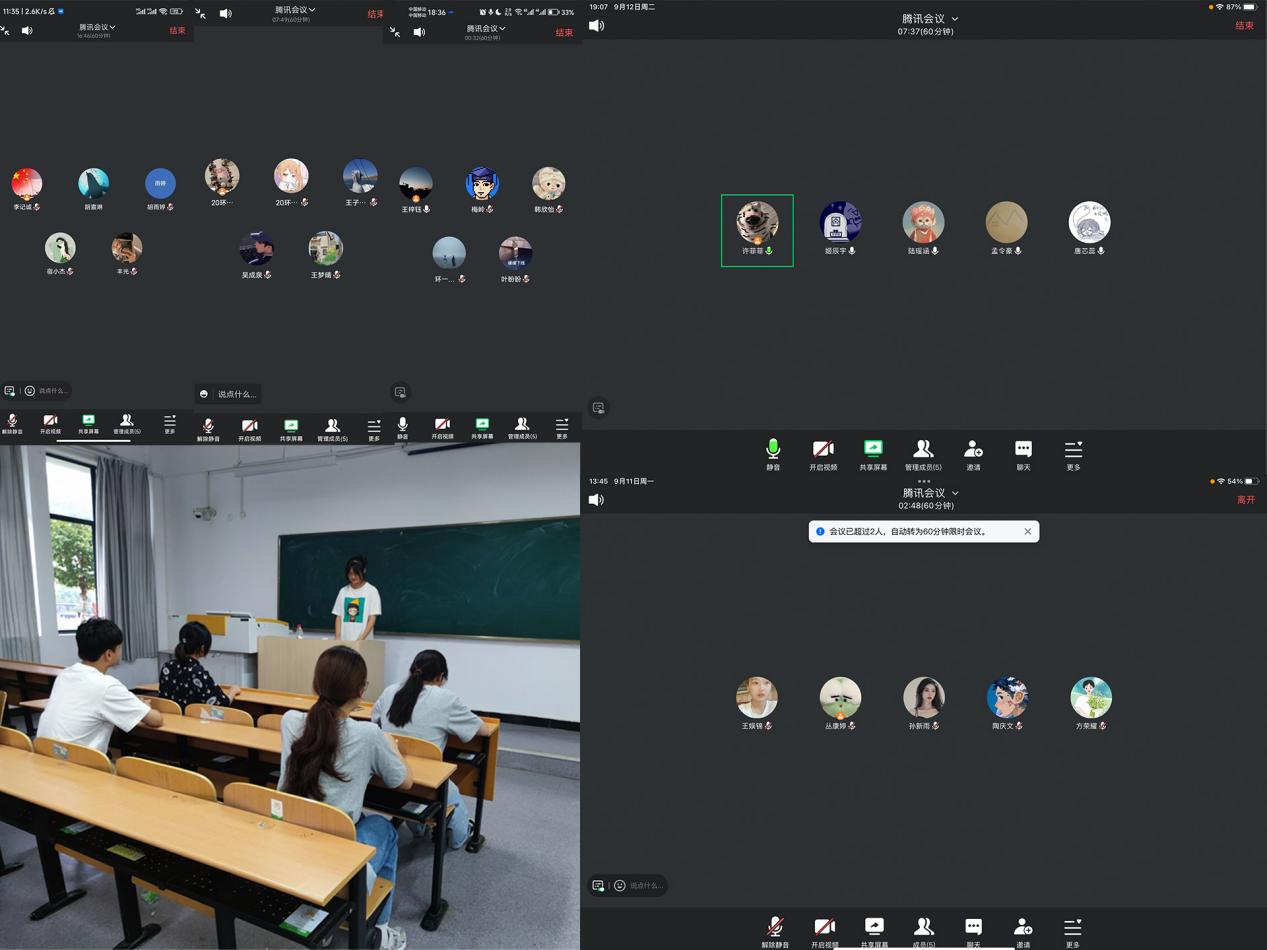This screenshot has width=1267, height=950.
Task: Click the caption icon above the 07:37 meeting toolbar
Action: 599,408
